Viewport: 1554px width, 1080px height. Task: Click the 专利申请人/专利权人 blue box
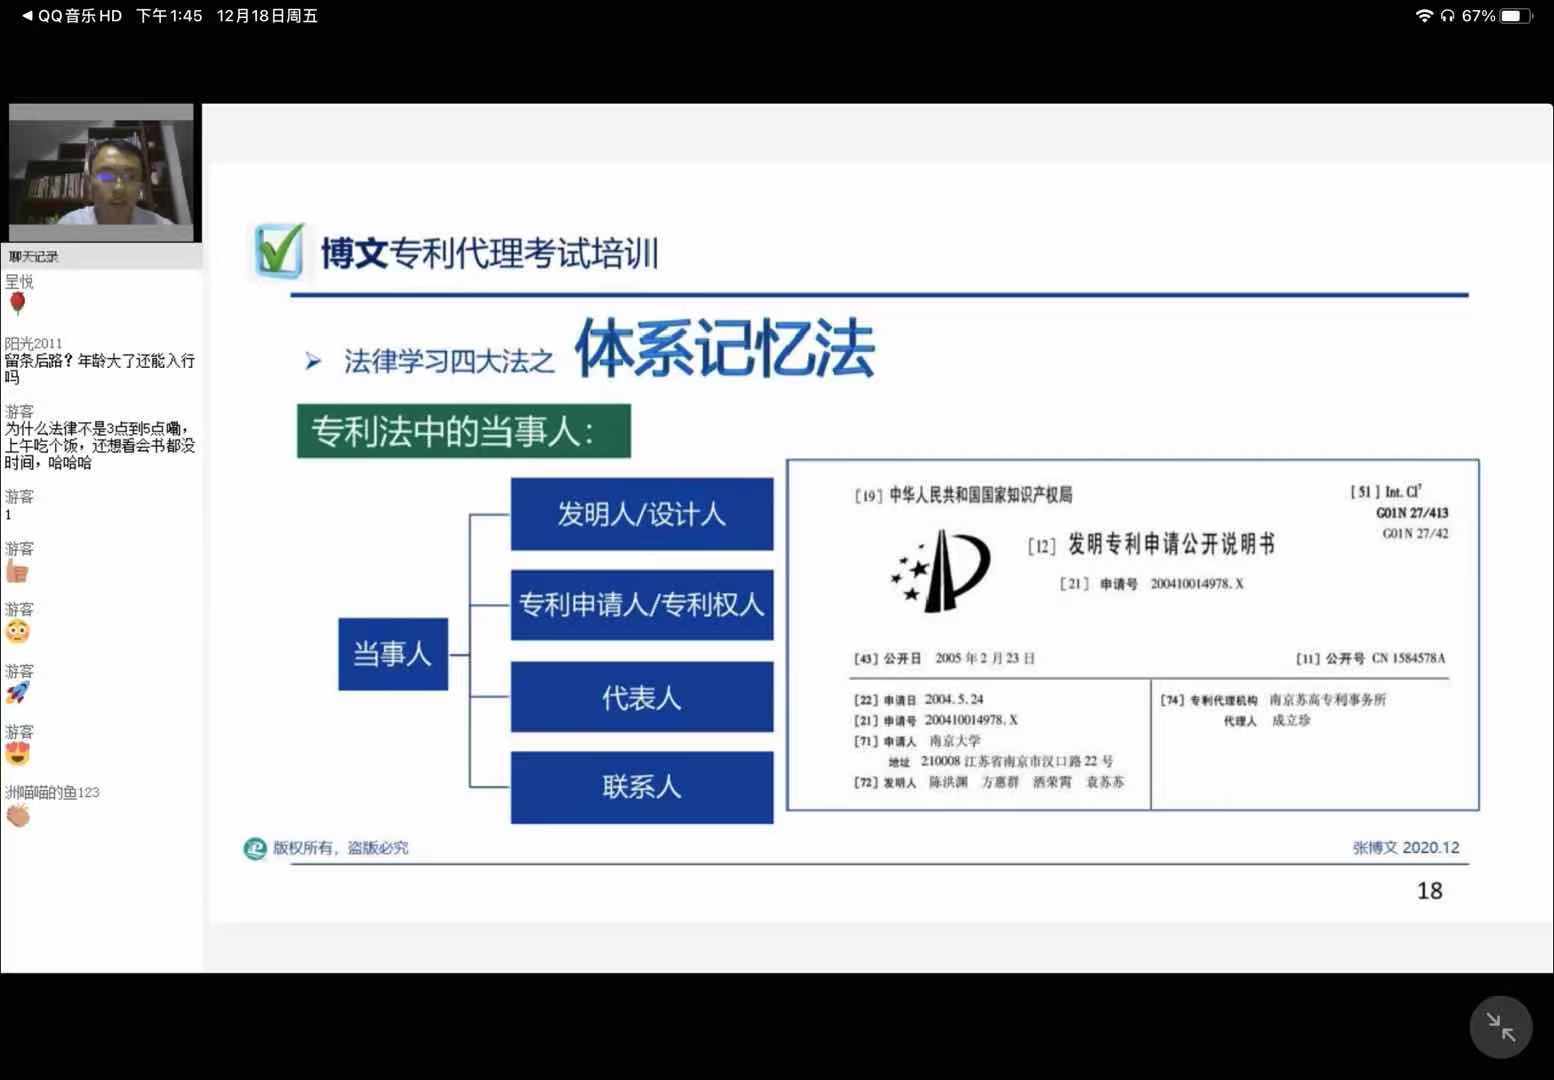pos(641,605)
